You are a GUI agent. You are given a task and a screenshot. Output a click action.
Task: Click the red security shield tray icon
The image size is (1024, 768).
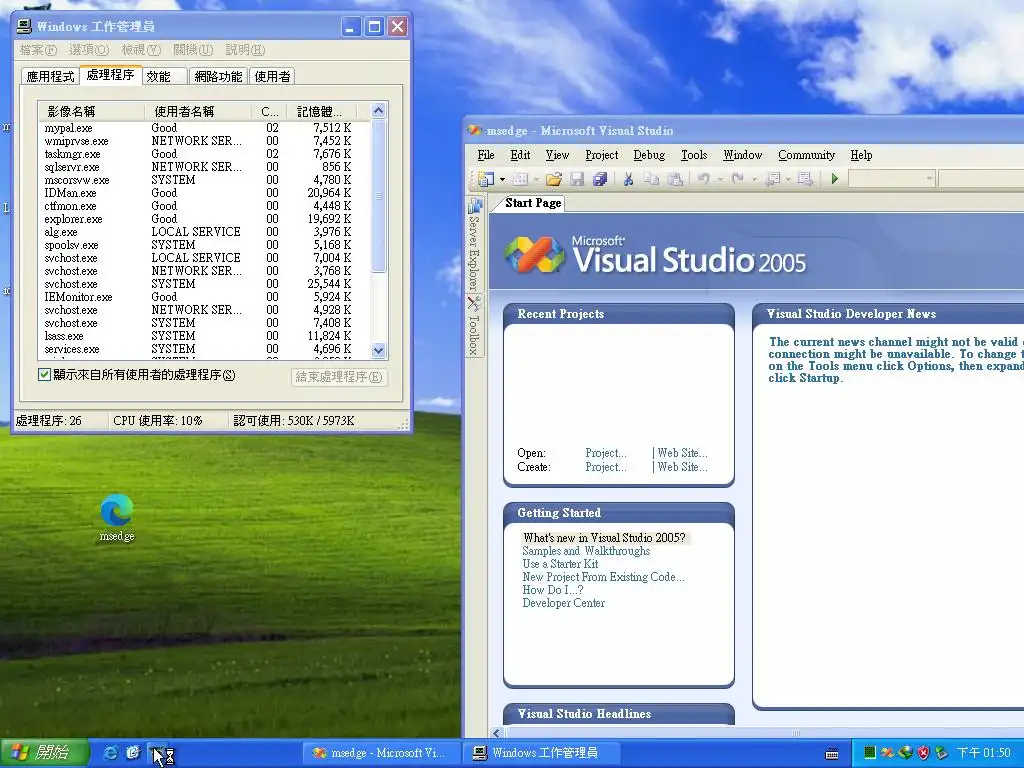click(923, 753)
